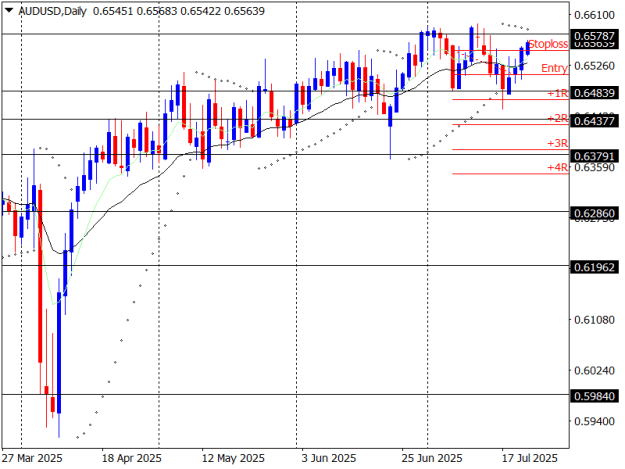Click the open price 0.65451 in the header

[x=113, y=11]
